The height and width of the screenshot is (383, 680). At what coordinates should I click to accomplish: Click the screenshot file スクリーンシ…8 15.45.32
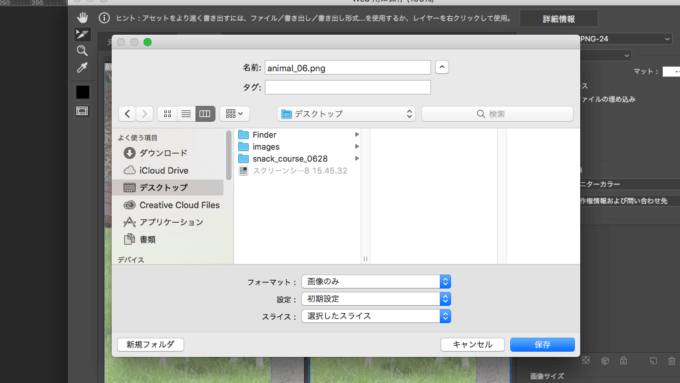pos(299,171)
